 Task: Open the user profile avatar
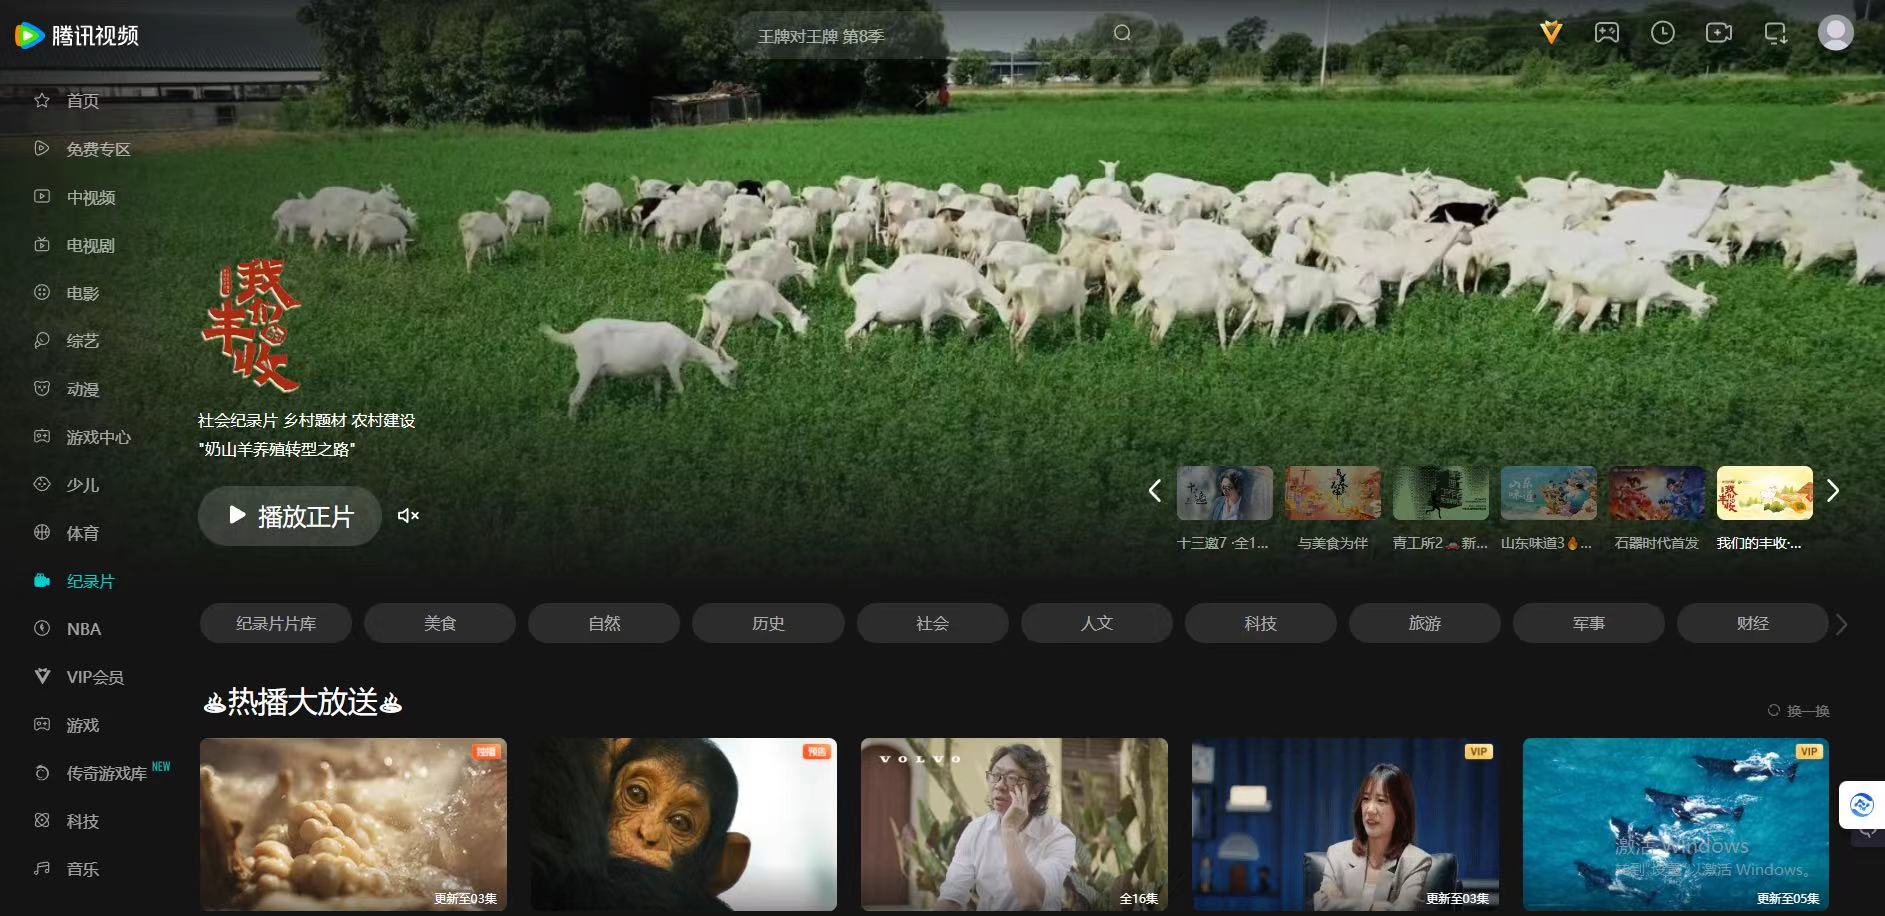[1834, 33]
